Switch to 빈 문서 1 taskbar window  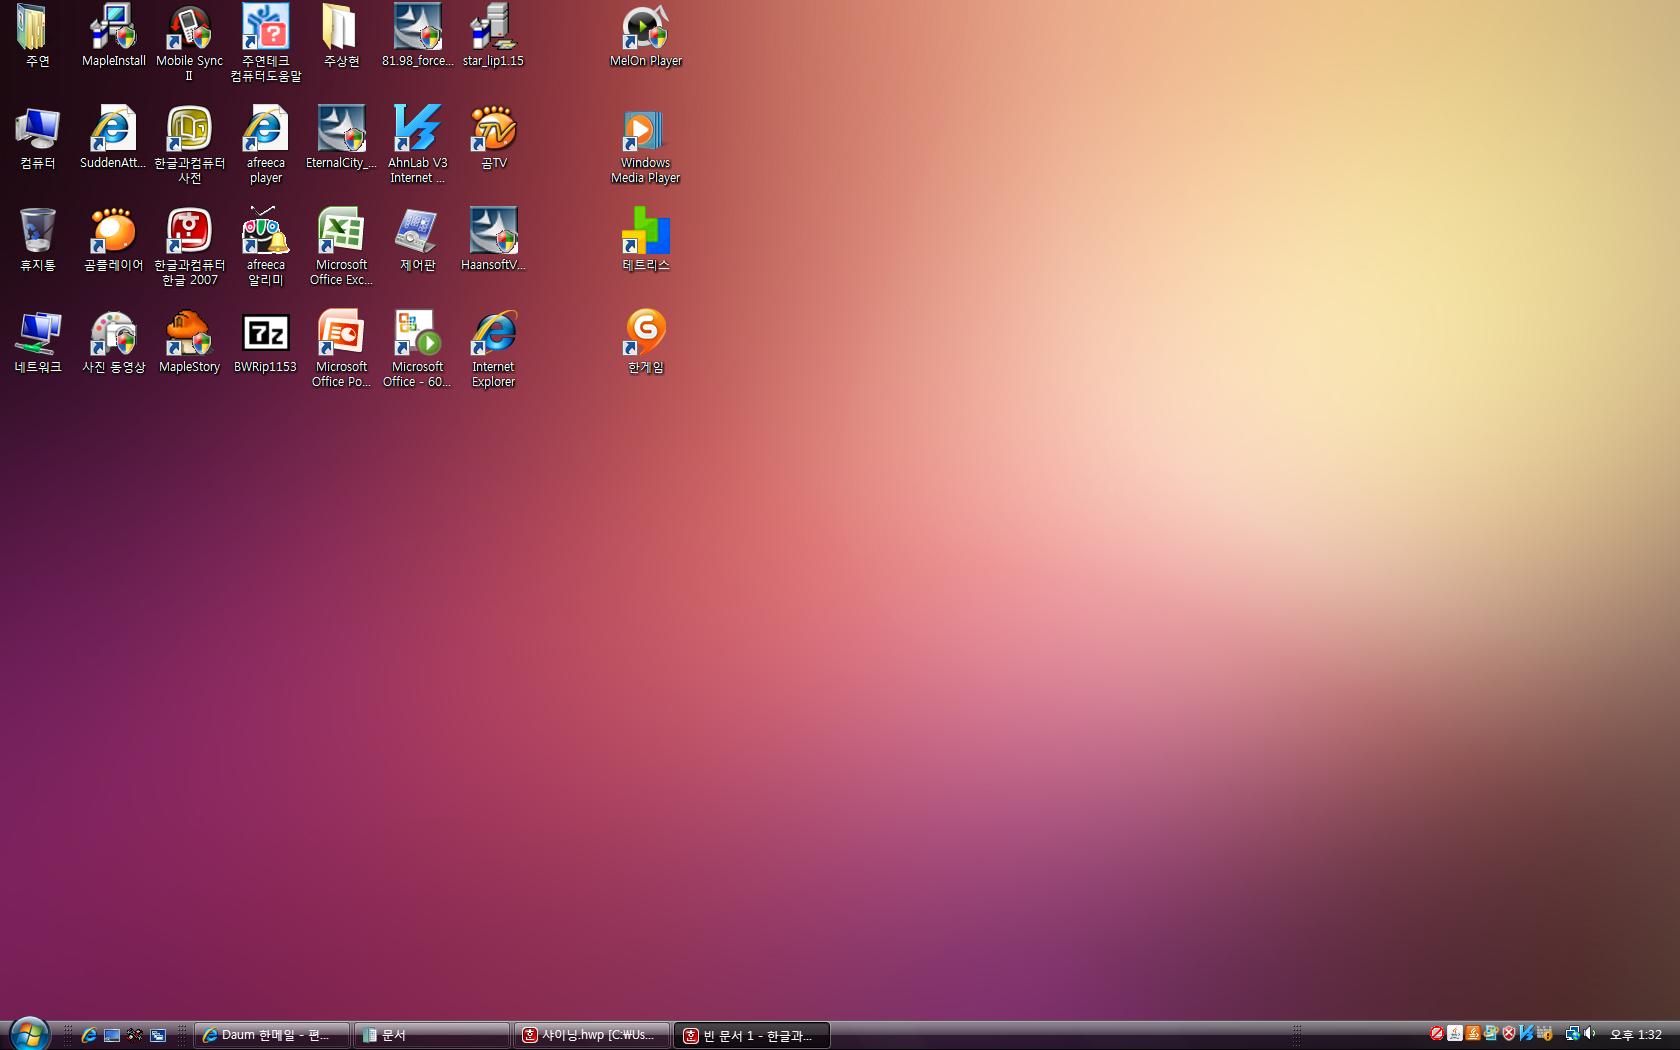point(752,1035)
